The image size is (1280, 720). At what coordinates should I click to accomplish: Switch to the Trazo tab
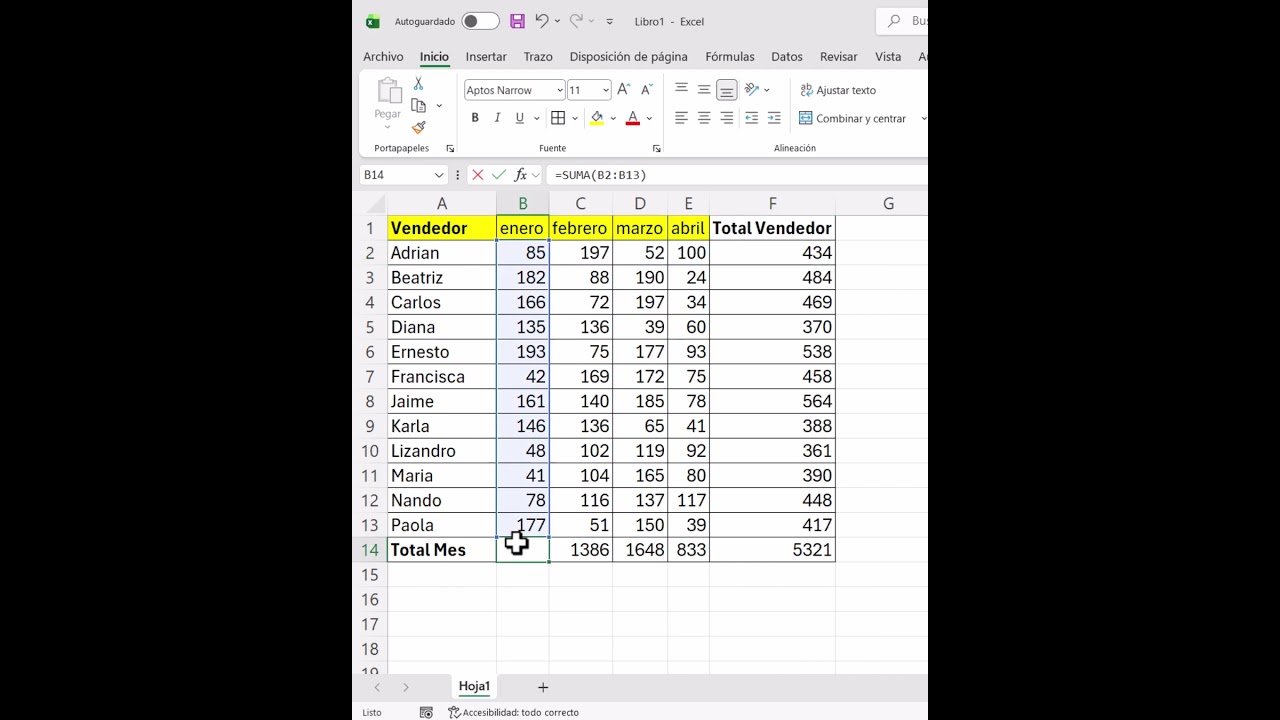click(x=538, y=57)
